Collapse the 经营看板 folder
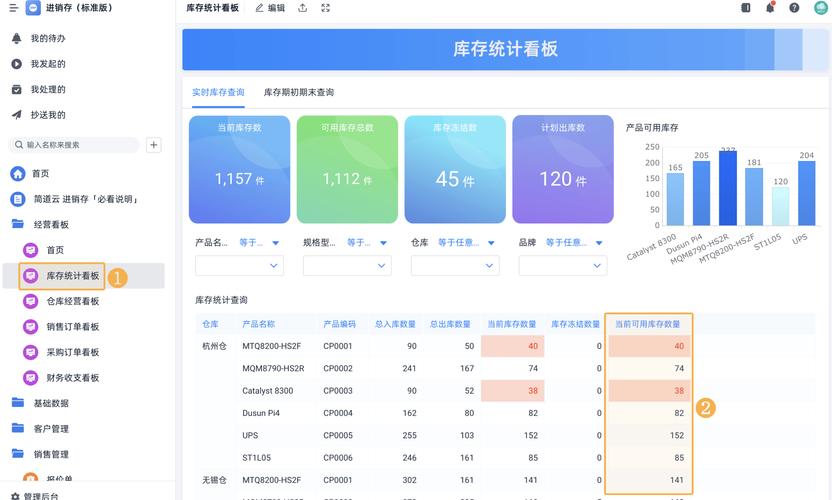Viewport: 832px width, 500px height. 40,225
